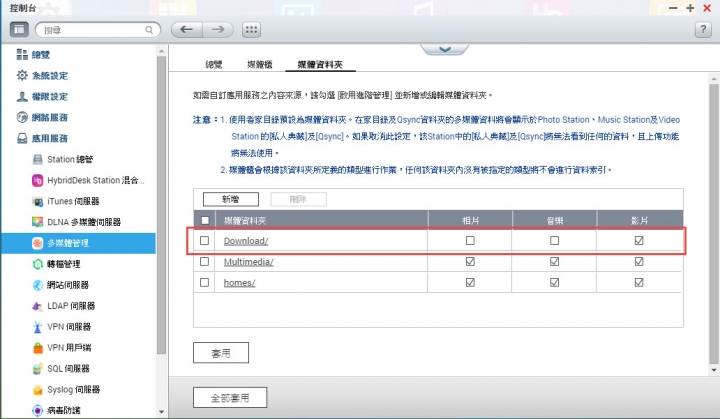The height and width of the screenshot is (419, 720).
Task: Click the HybridDesk Station icon
Action: [38, 180]
